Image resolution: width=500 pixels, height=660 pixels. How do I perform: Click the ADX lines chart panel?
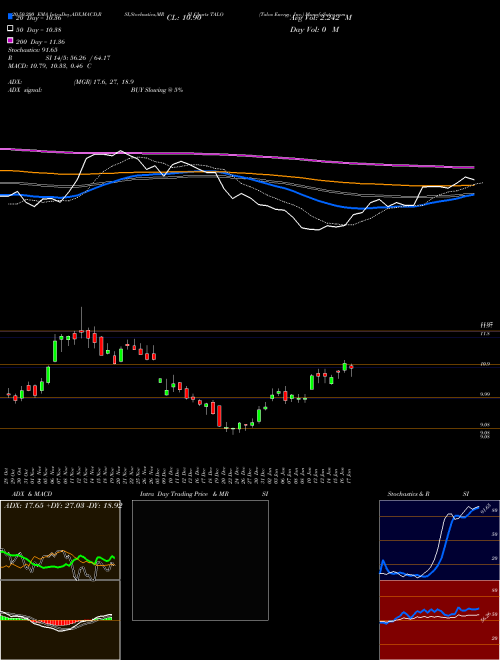pyautogui.click(x=60, y=540)
